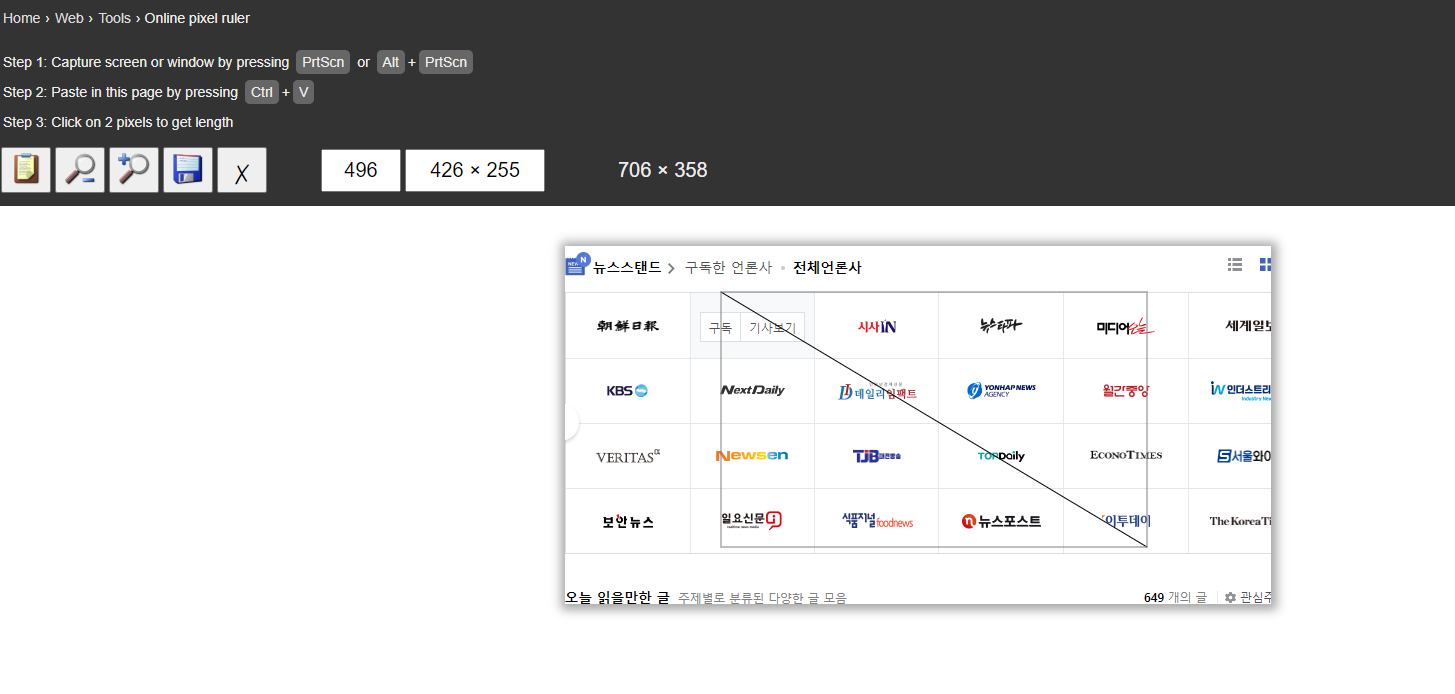Click the TopDaily logo
This screenshot has width=1455, height=694.
pos(1001,456)
